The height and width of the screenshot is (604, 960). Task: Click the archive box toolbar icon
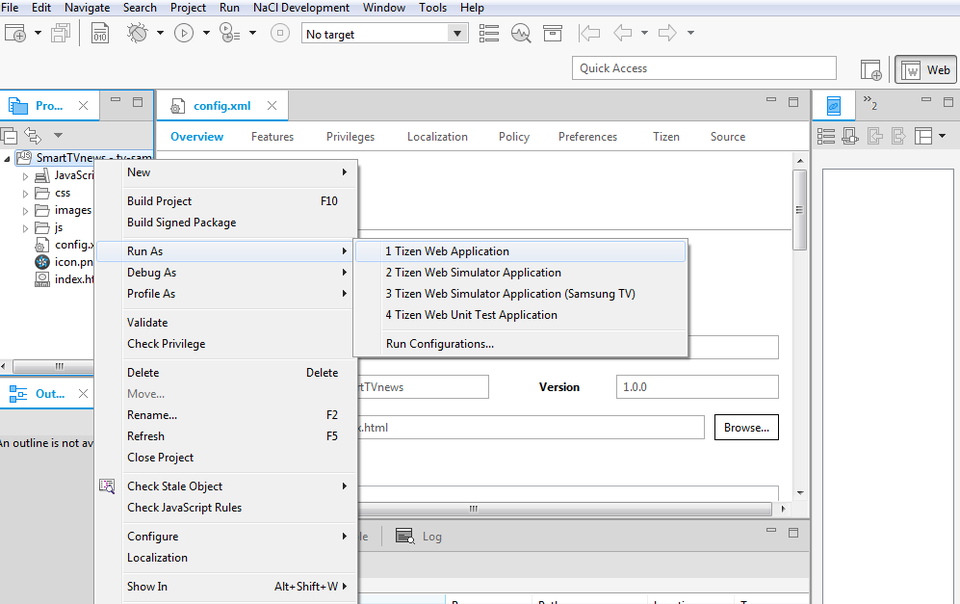[x=552, y=33]
